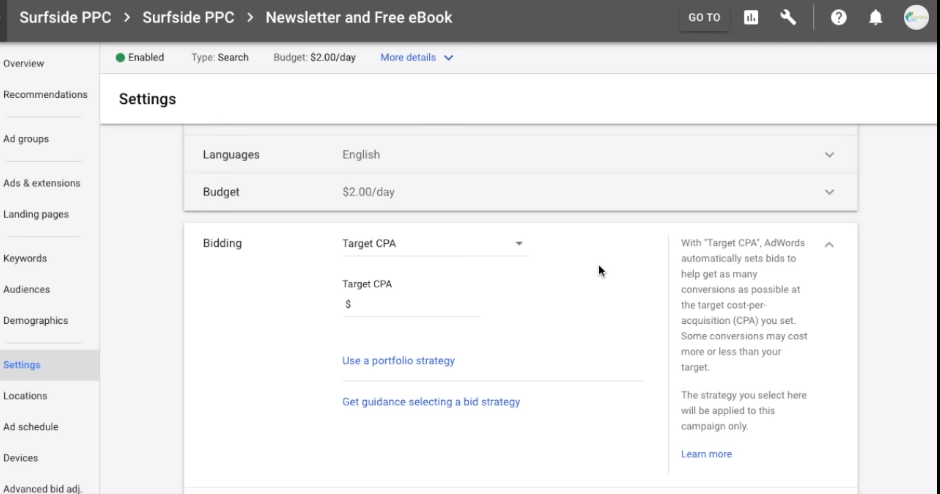Click the help question mark icon
Screen dimensions: 940x494
pos(838,17)
